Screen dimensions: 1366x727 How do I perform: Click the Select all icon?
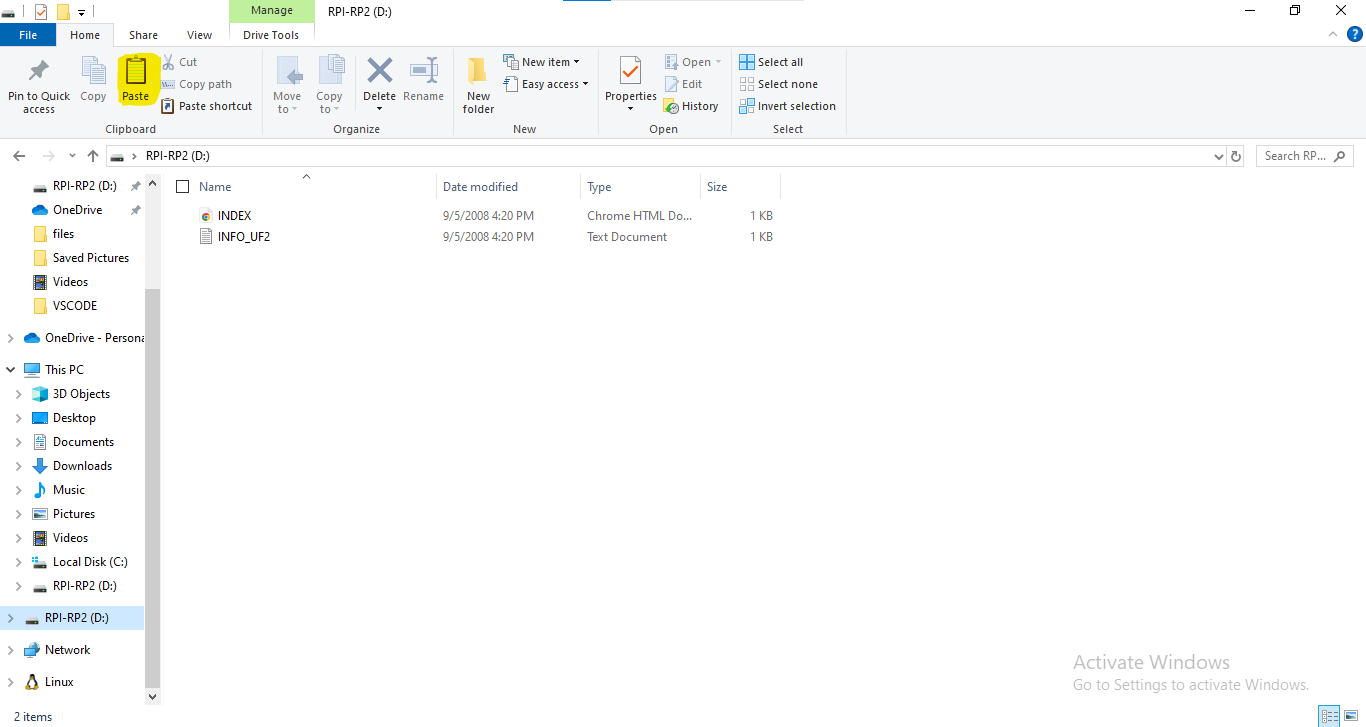pyautogui.click(x=747, y=62)
